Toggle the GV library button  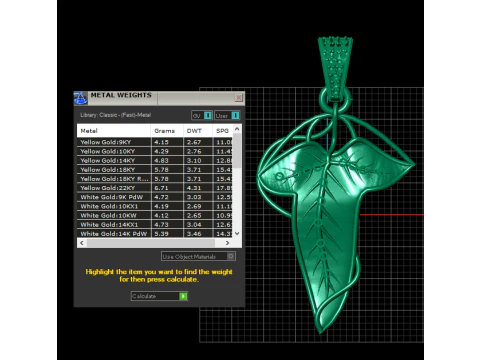pos(202,115)
